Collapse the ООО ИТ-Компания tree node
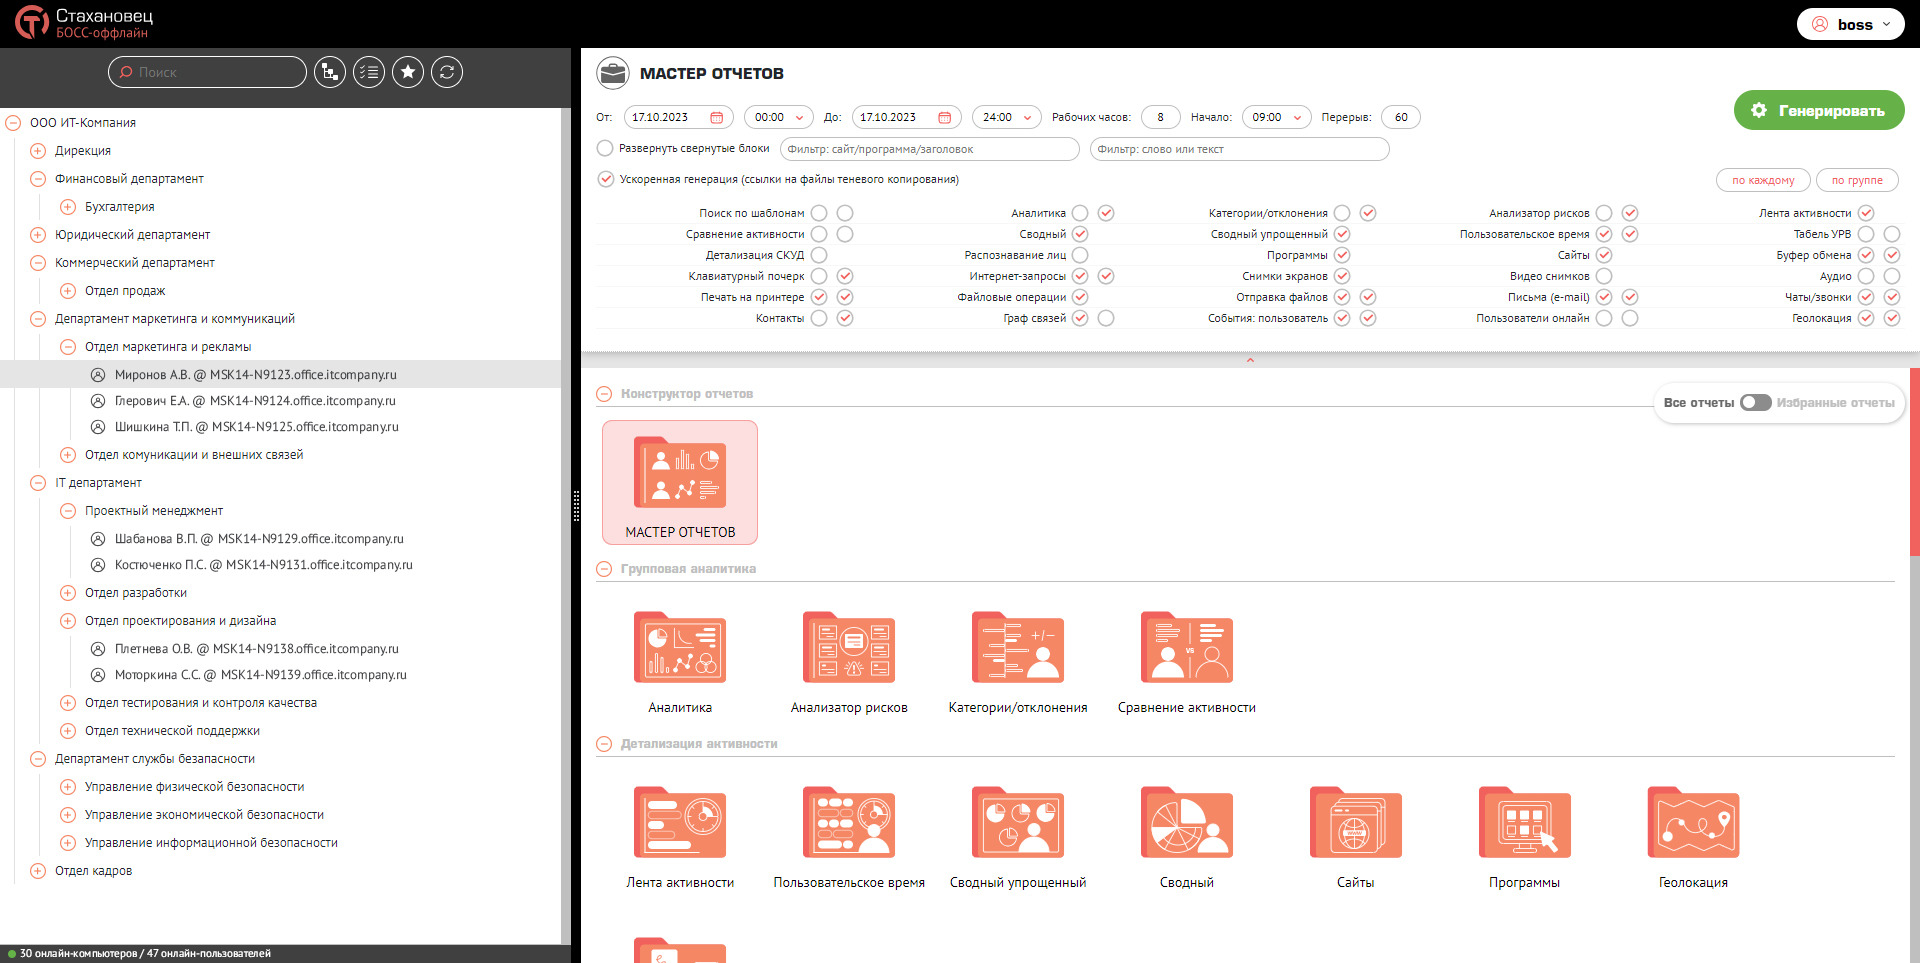This screenshot has width=1920, height=963. pos(13,123)
